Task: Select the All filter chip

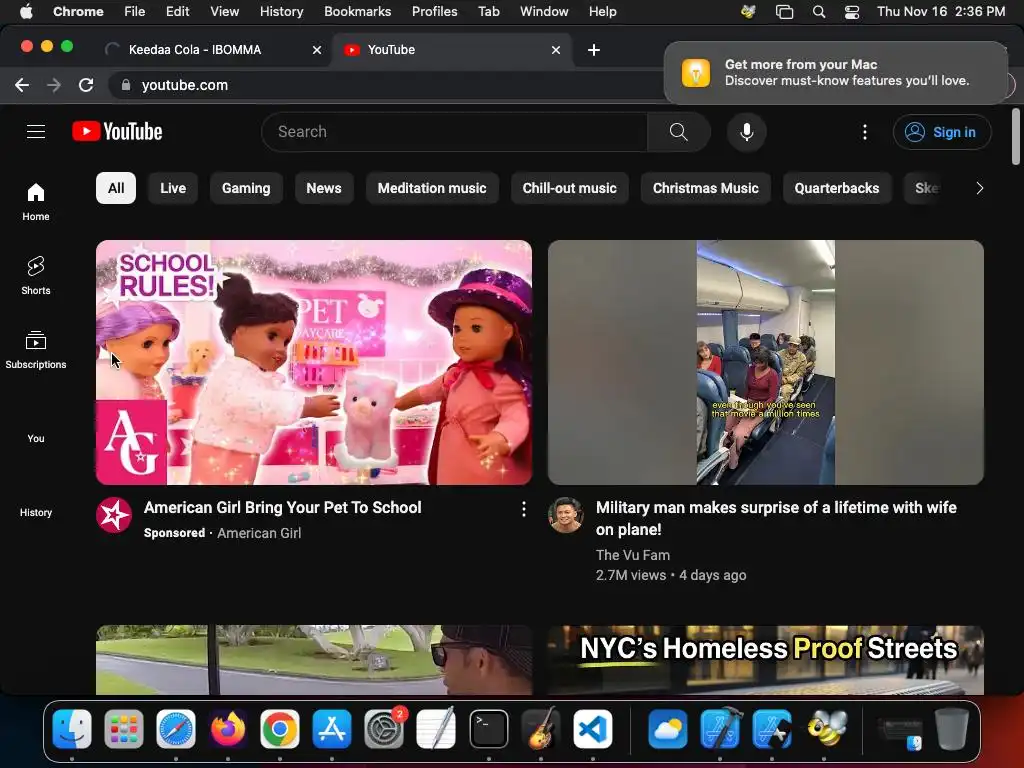Action: (x=116, y=188)
